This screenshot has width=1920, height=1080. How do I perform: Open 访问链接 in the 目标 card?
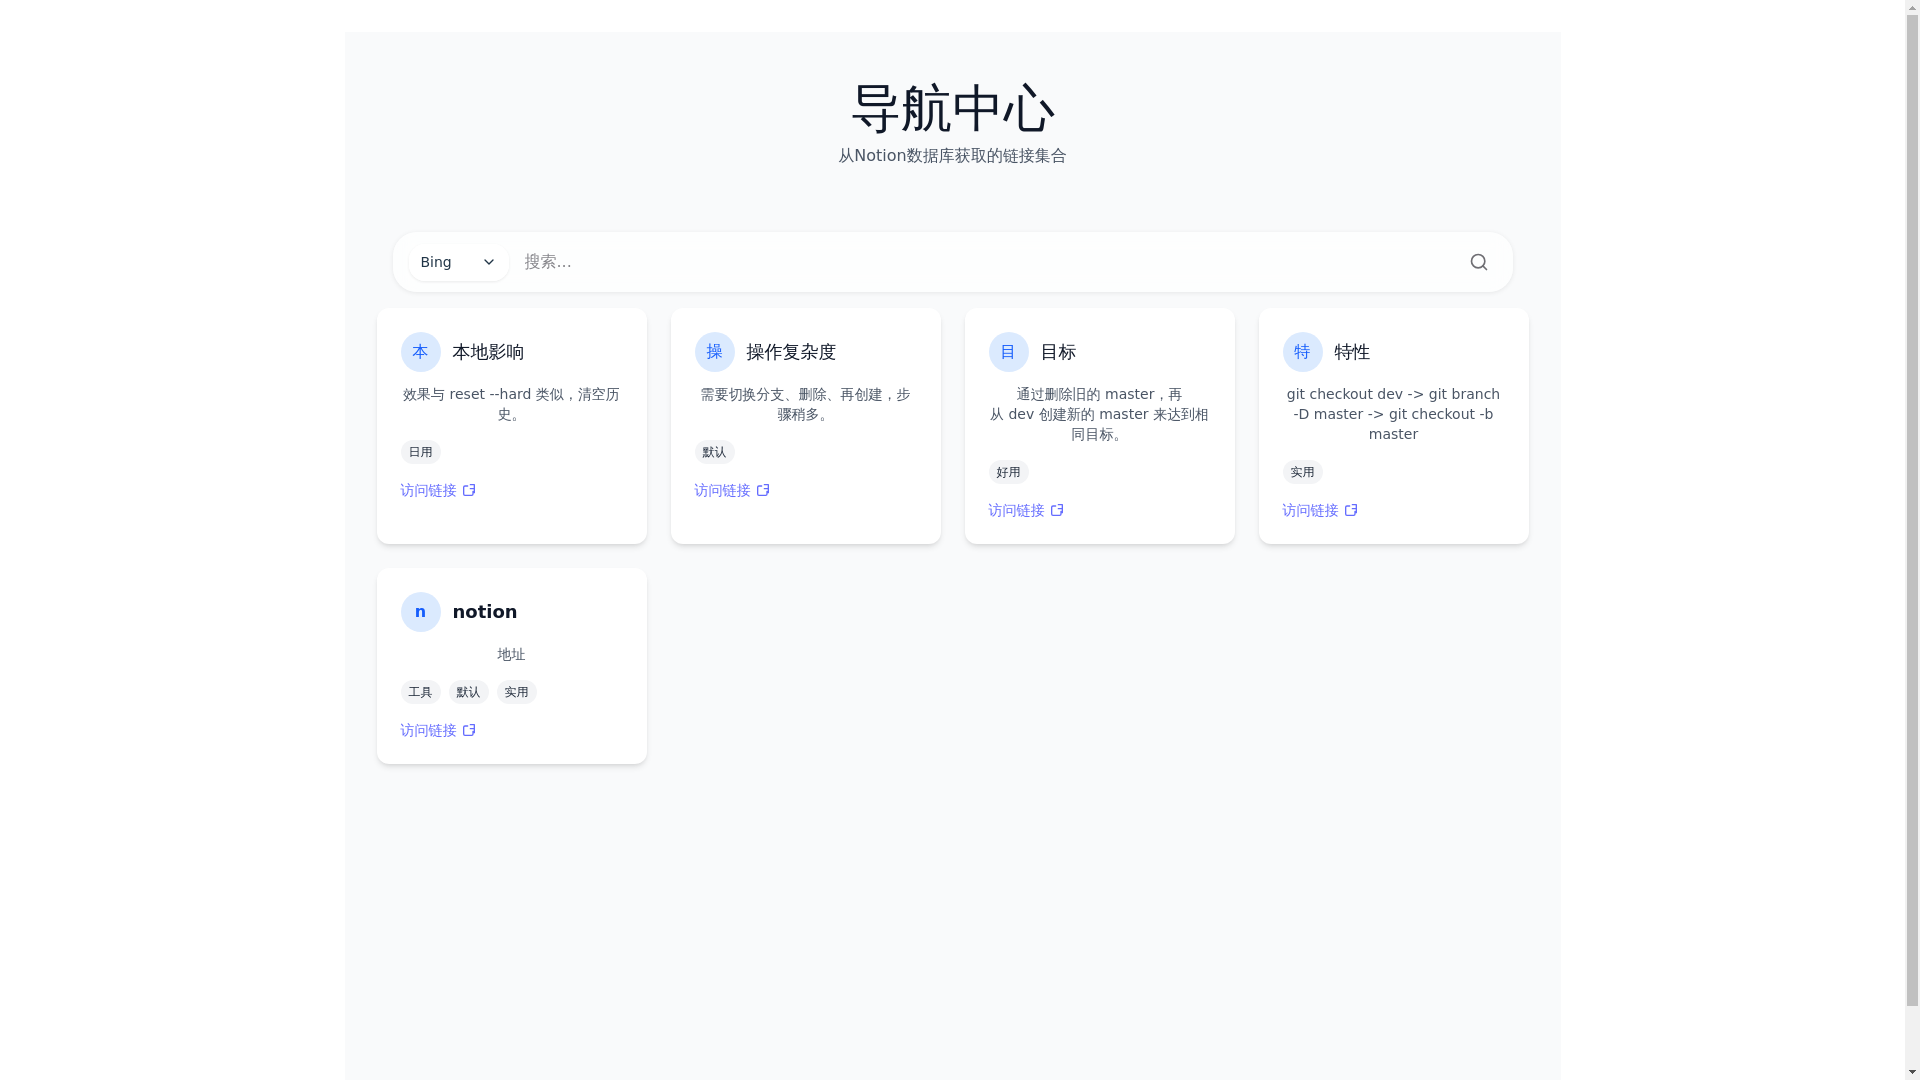[x=1026, y=510]
